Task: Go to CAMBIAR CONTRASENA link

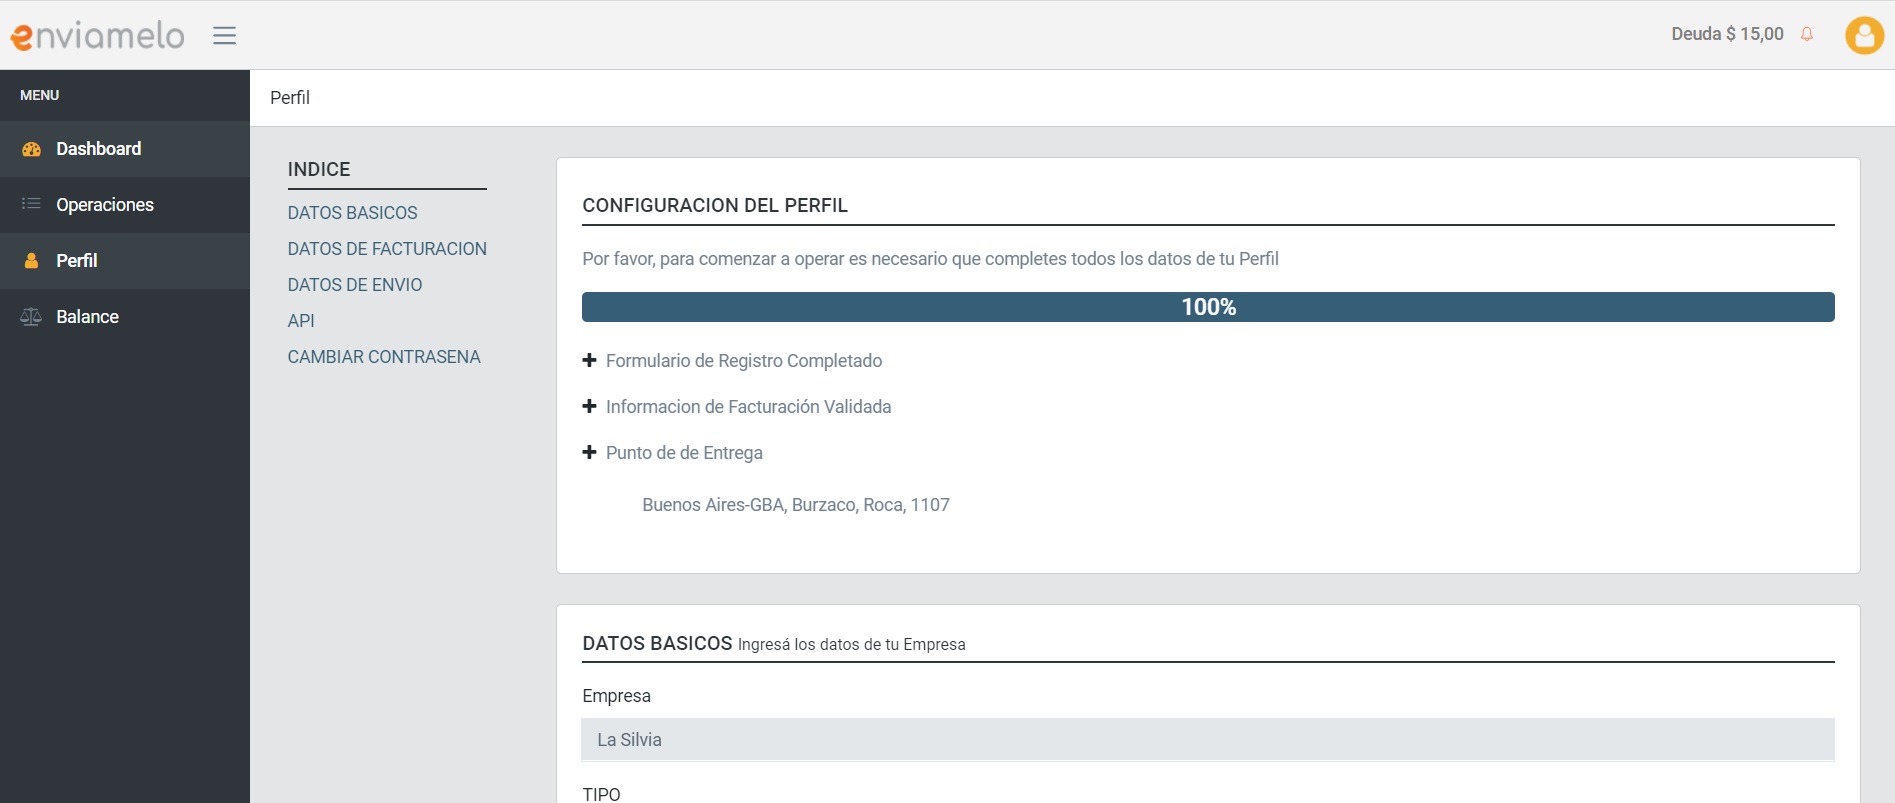Action: [x=384, y=357]
